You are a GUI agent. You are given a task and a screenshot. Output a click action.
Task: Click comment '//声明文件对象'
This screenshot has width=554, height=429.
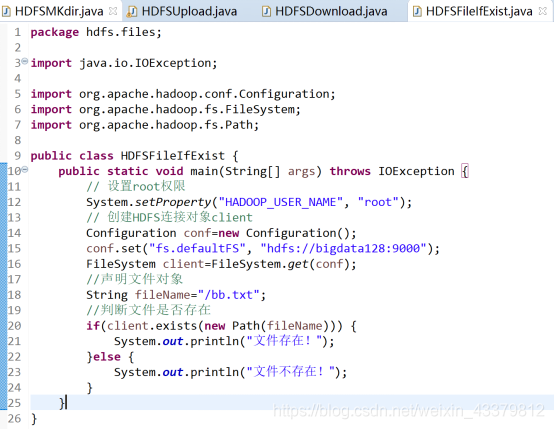[x=135, y=280]
